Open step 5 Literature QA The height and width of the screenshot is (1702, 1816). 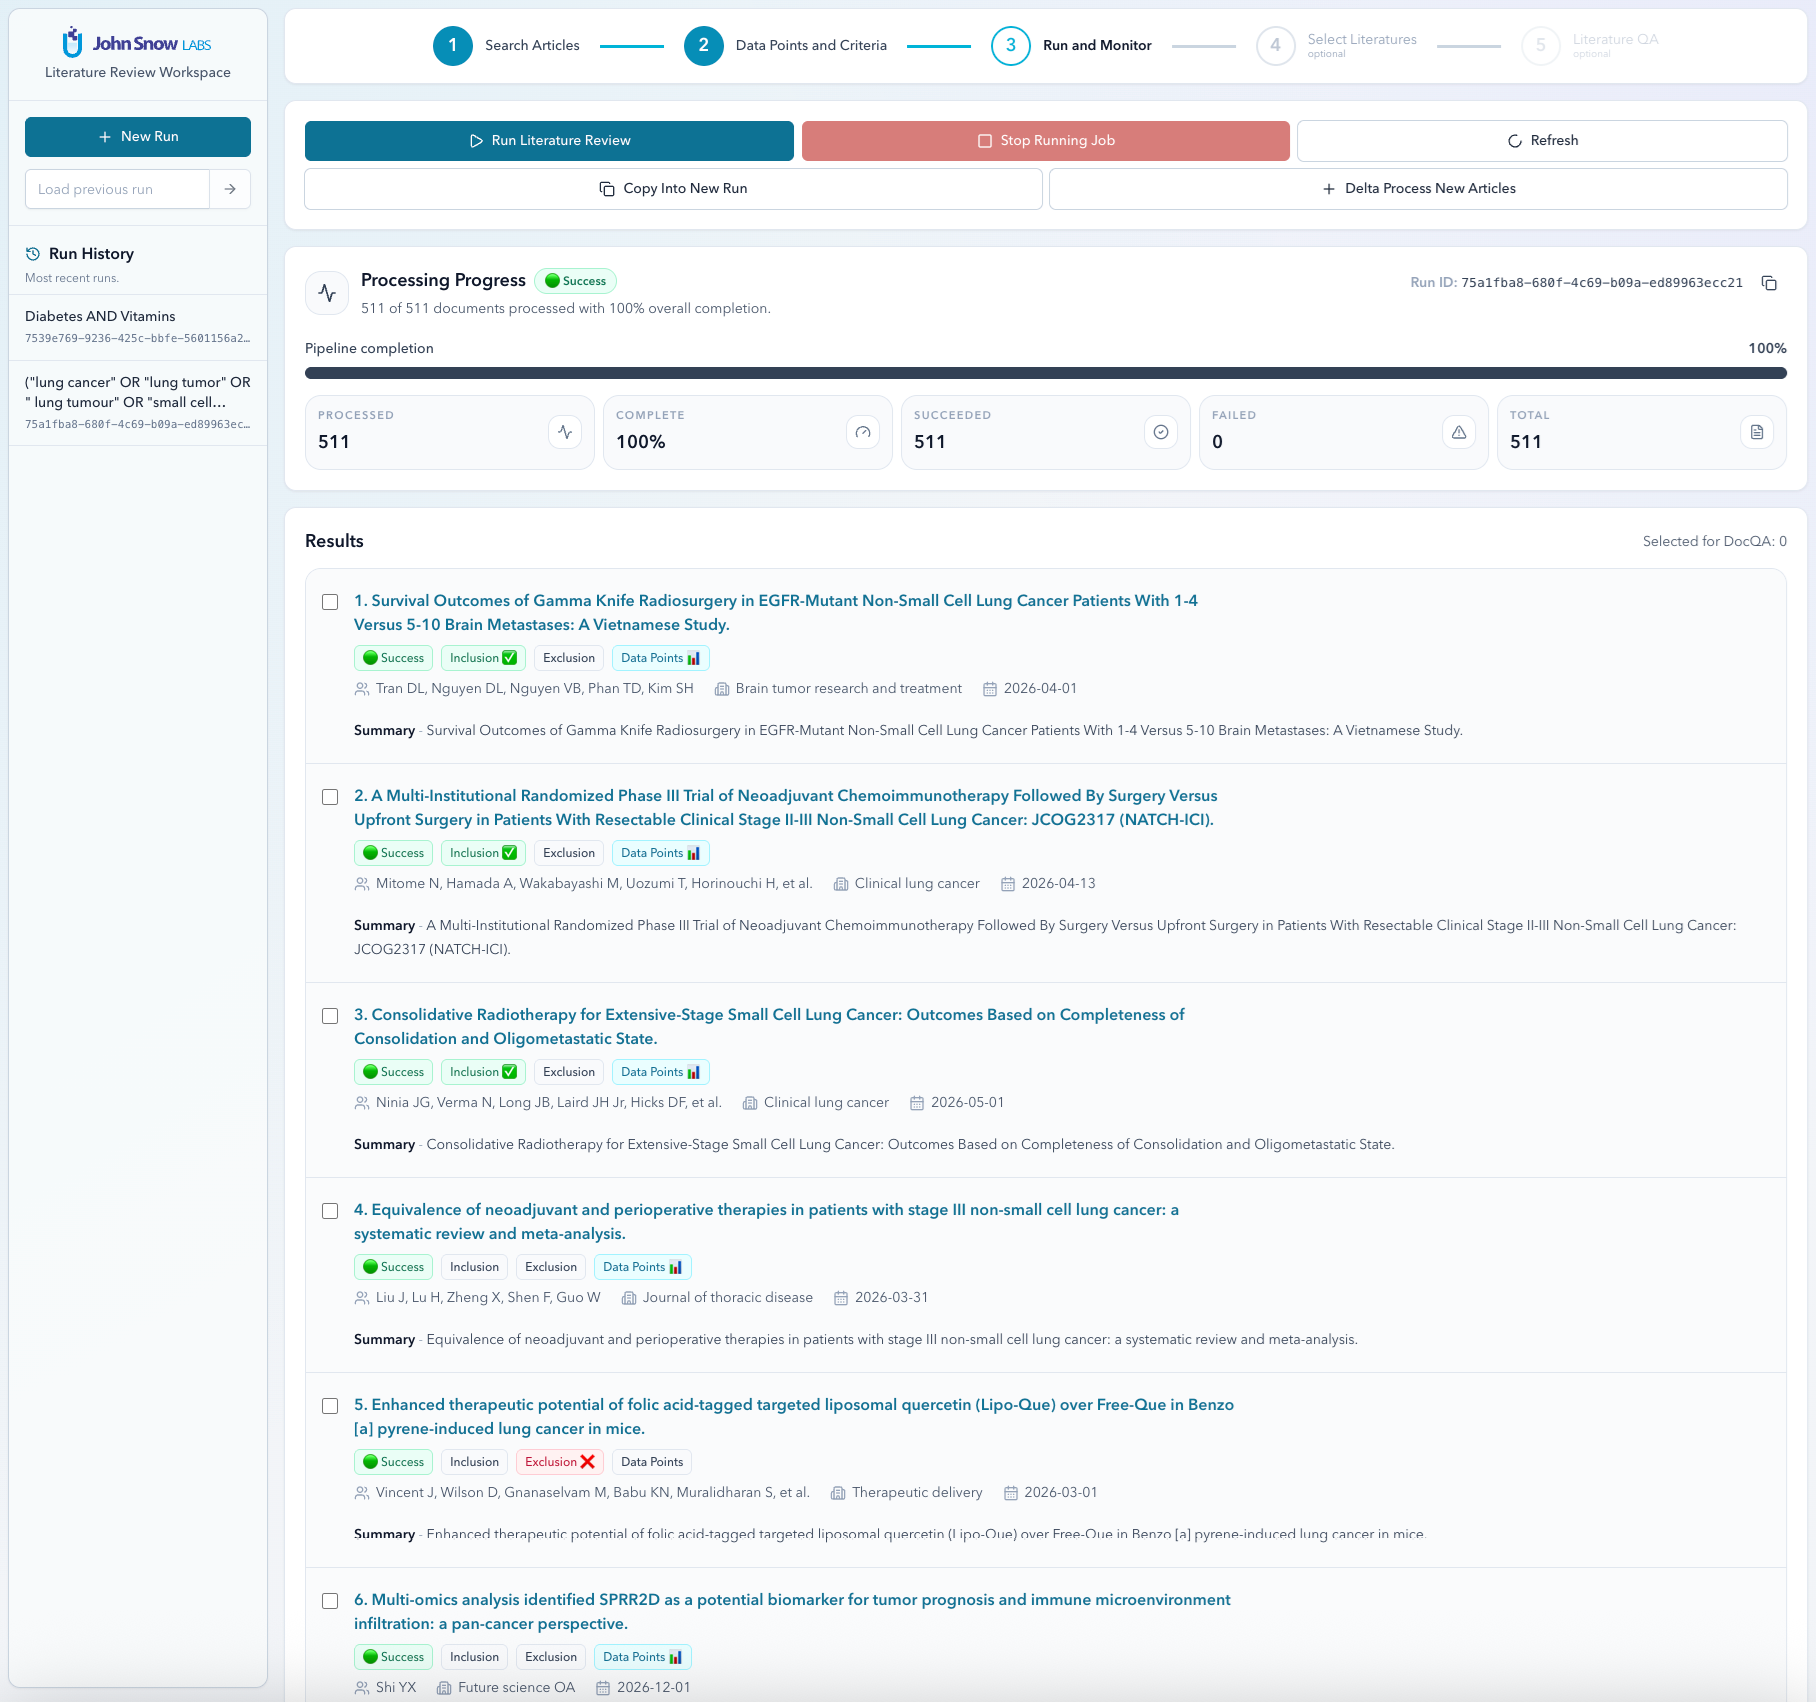pyautogui.click(x=1590, y=46)
